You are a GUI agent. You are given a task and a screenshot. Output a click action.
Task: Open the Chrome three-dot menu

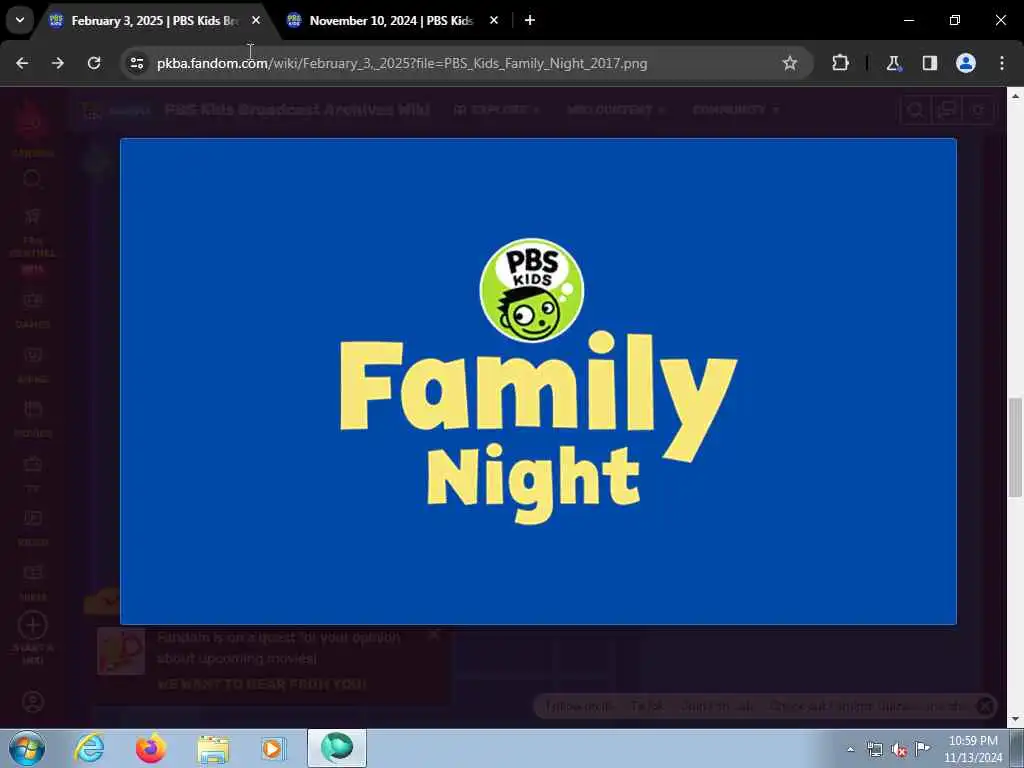tap(1001, 63)
